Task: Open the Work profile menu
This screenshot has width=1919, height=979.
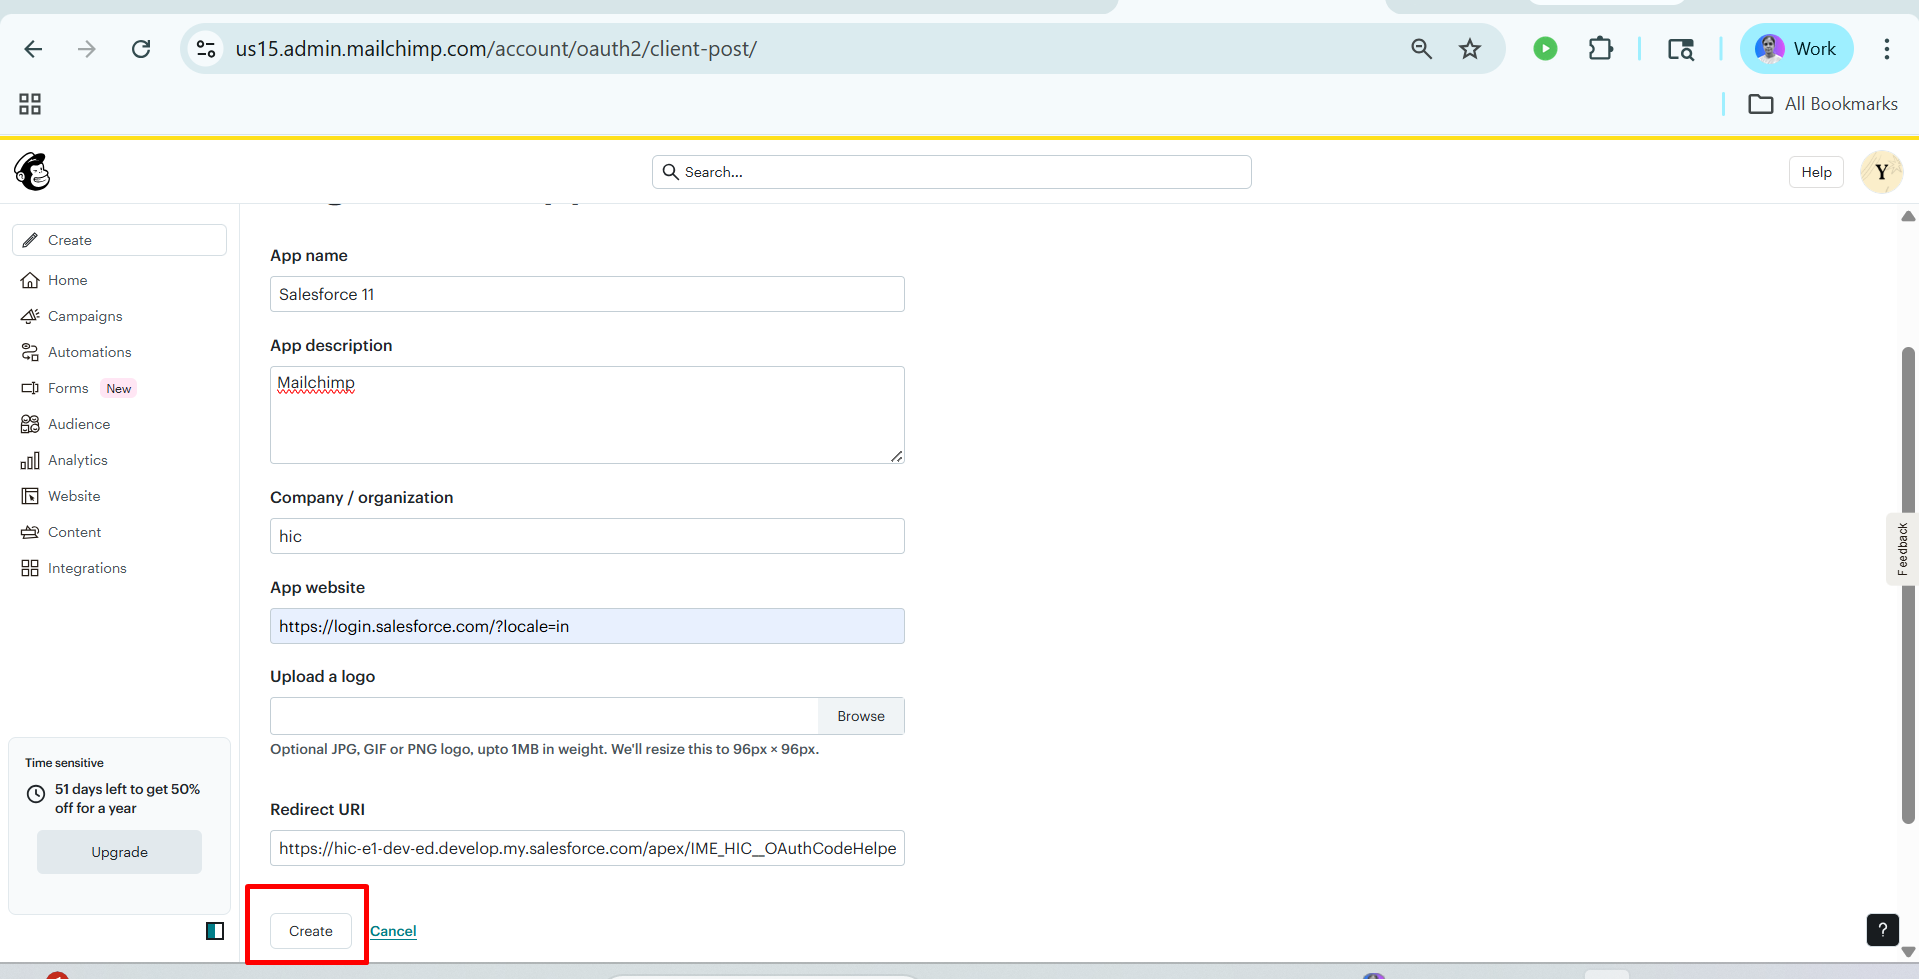Action: tap(1796, 49)
